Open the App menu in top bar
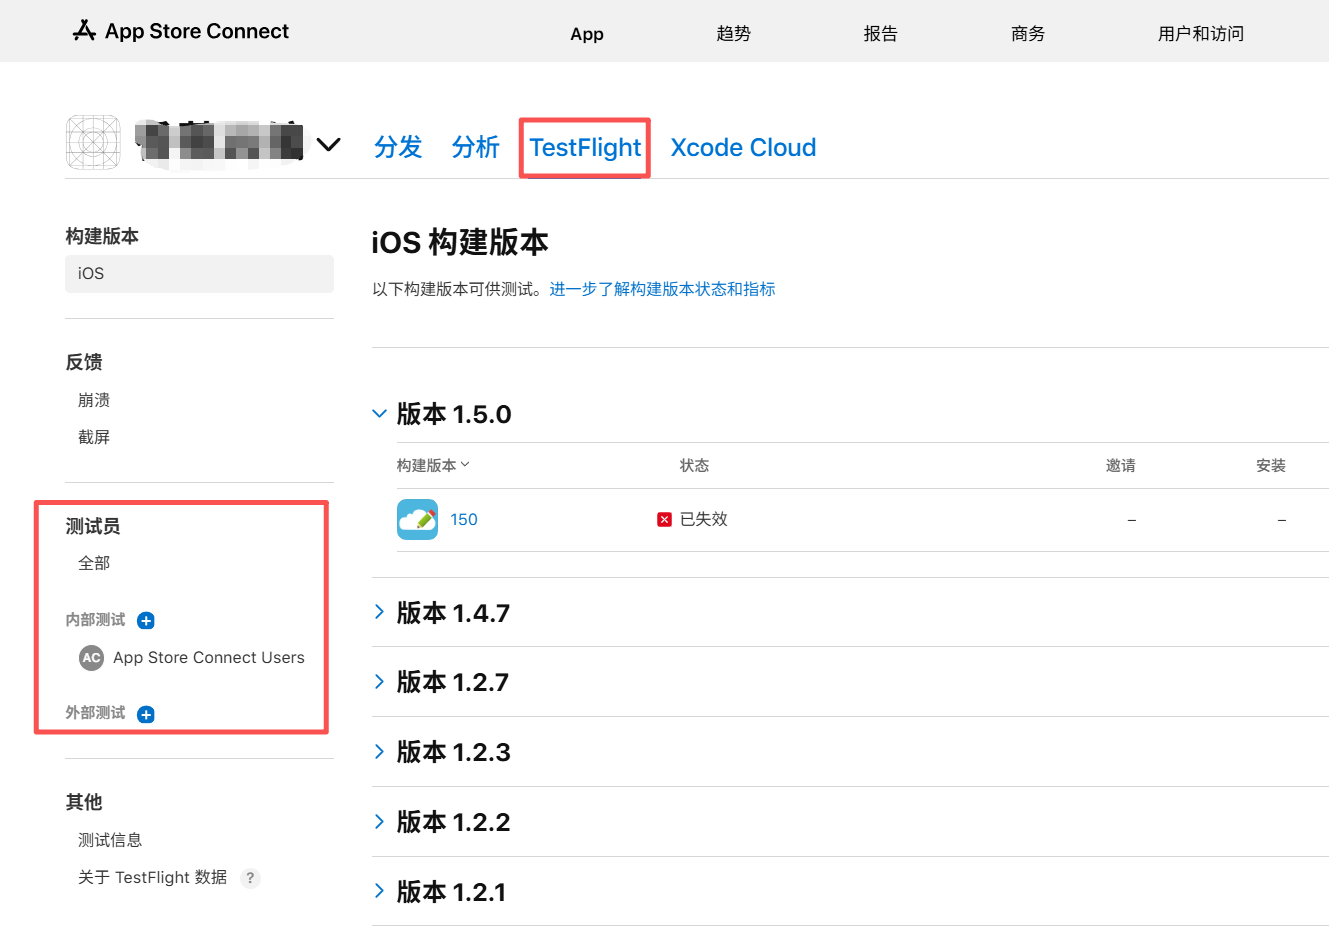 click(587, 34)
